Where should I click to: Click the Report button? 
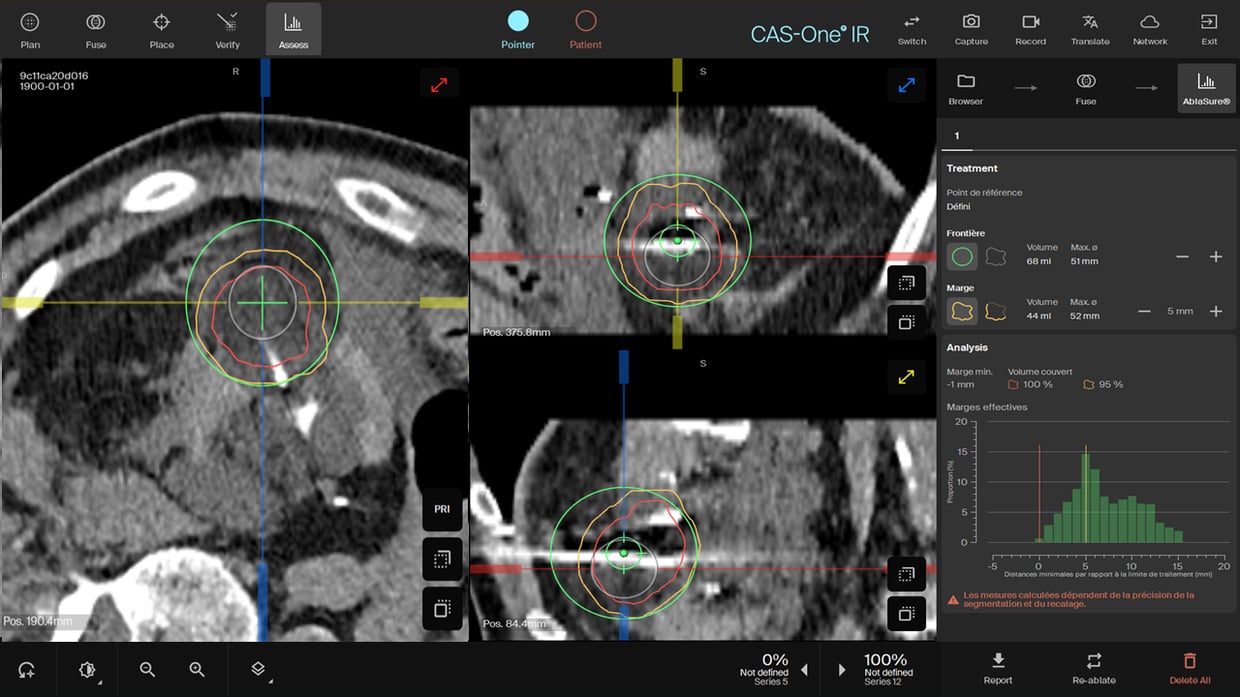pos(998,668)
